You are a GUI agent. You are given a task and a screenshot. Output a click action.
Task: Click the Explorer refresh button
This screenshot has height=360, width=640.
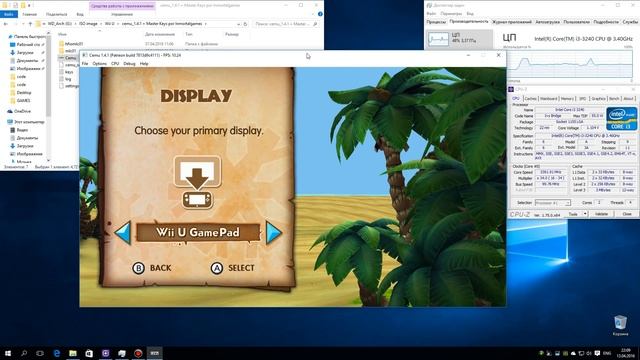coord(245,24)
